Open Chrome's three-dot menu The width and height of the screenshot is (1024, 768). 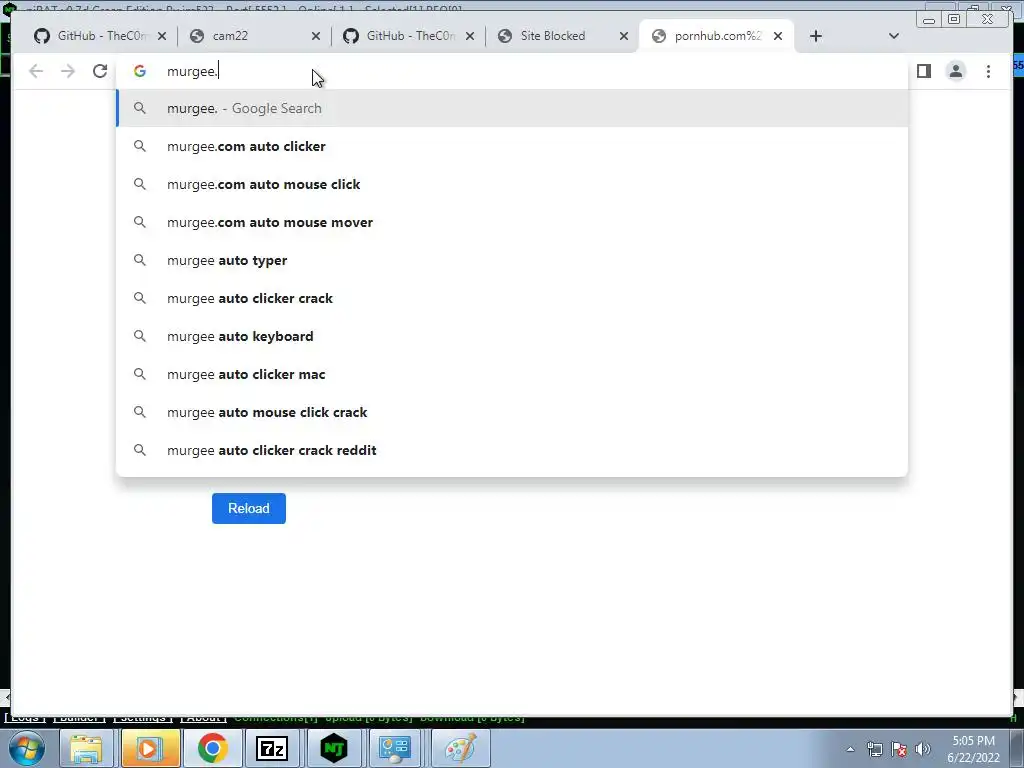pos(988,71)
